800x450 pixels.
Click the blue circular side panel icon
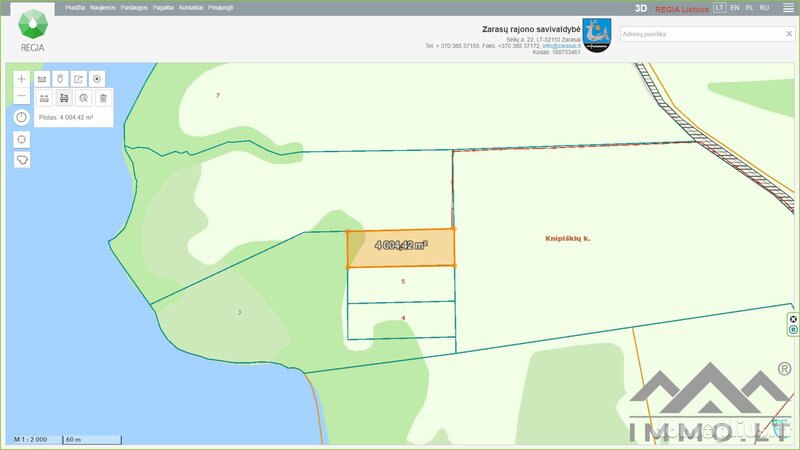coord(793,330)
